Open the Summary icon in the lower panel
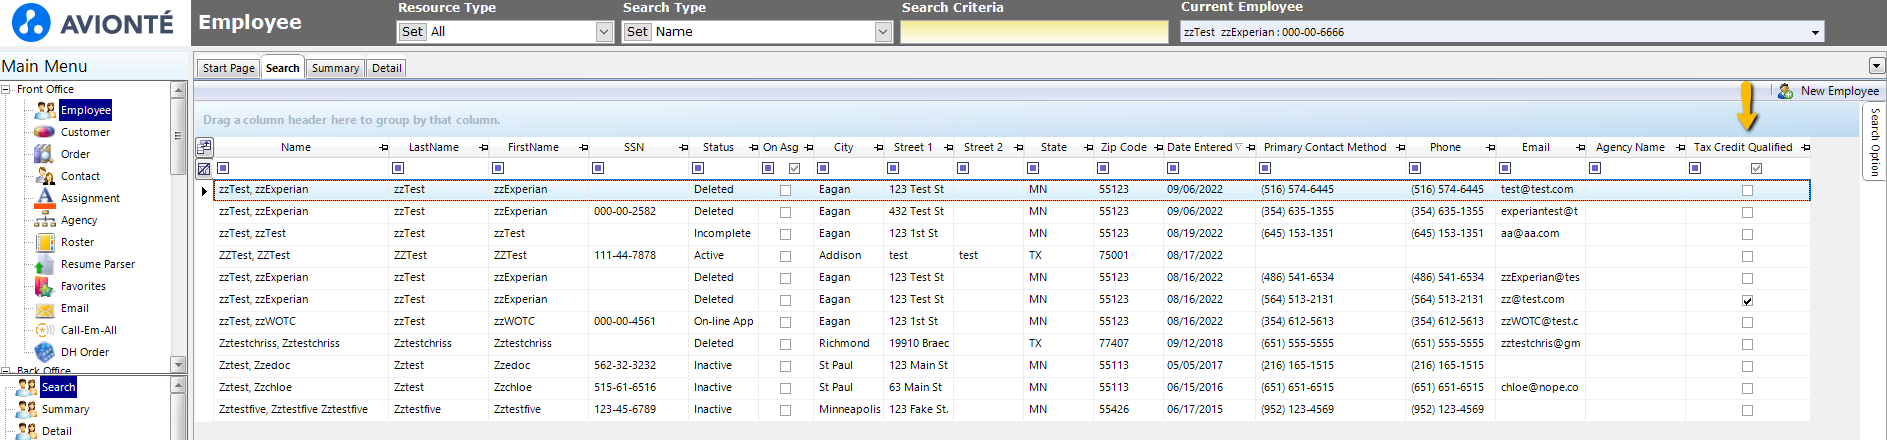 26,409
